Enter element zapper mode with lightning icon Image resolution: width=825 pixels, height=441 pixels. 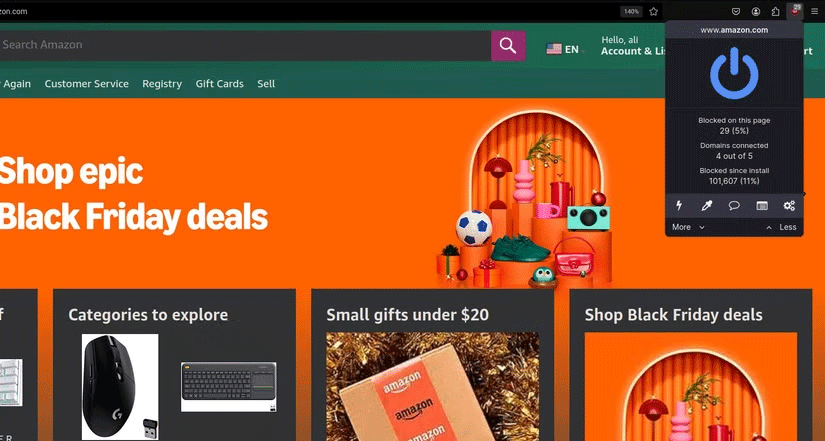coord(679,206)
